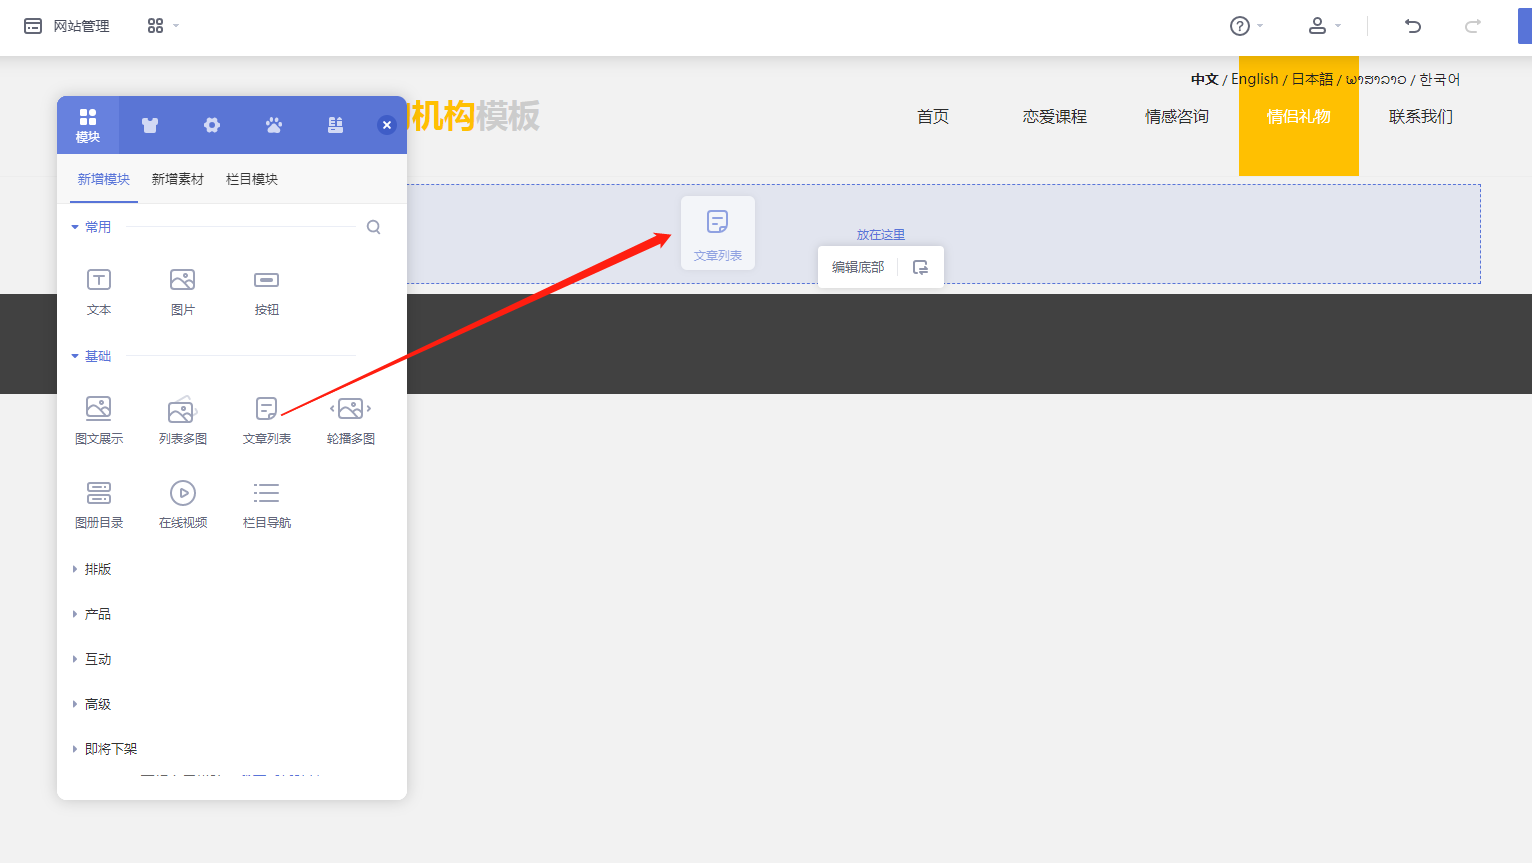Switch site language to 한국어
Screen dimensions: 1532x863
click(1440, 79)
